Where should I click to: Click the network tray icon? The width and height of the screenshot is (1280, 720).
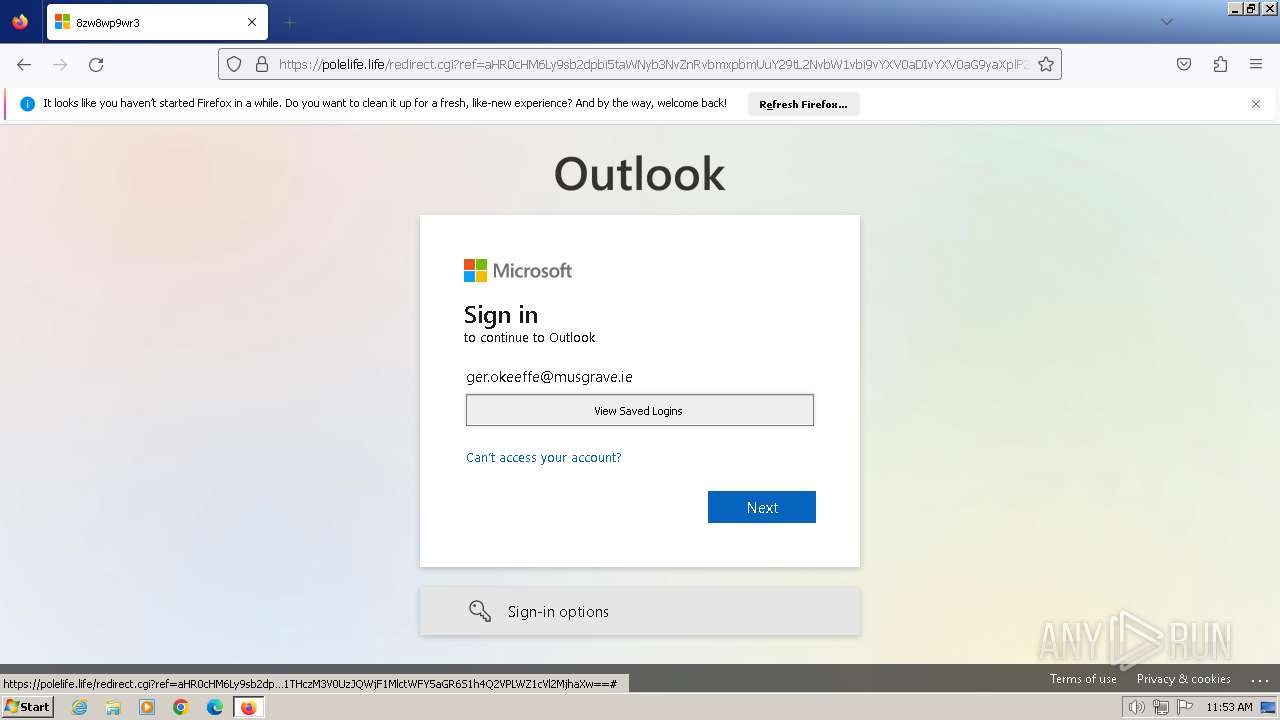(x=1161, y=707)
